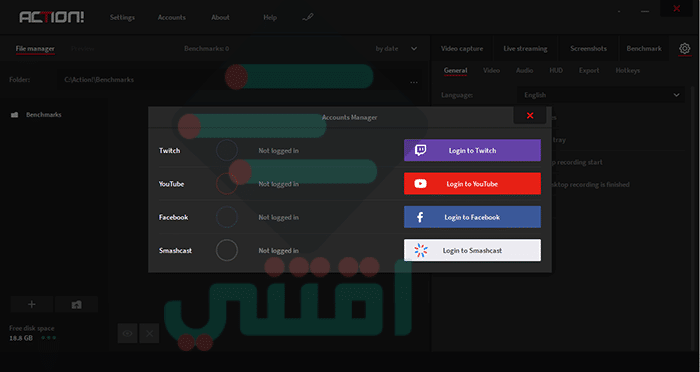Click the Facebook f logo icon
The height and width of the screenshot is (372, 700).
point(420,217)
